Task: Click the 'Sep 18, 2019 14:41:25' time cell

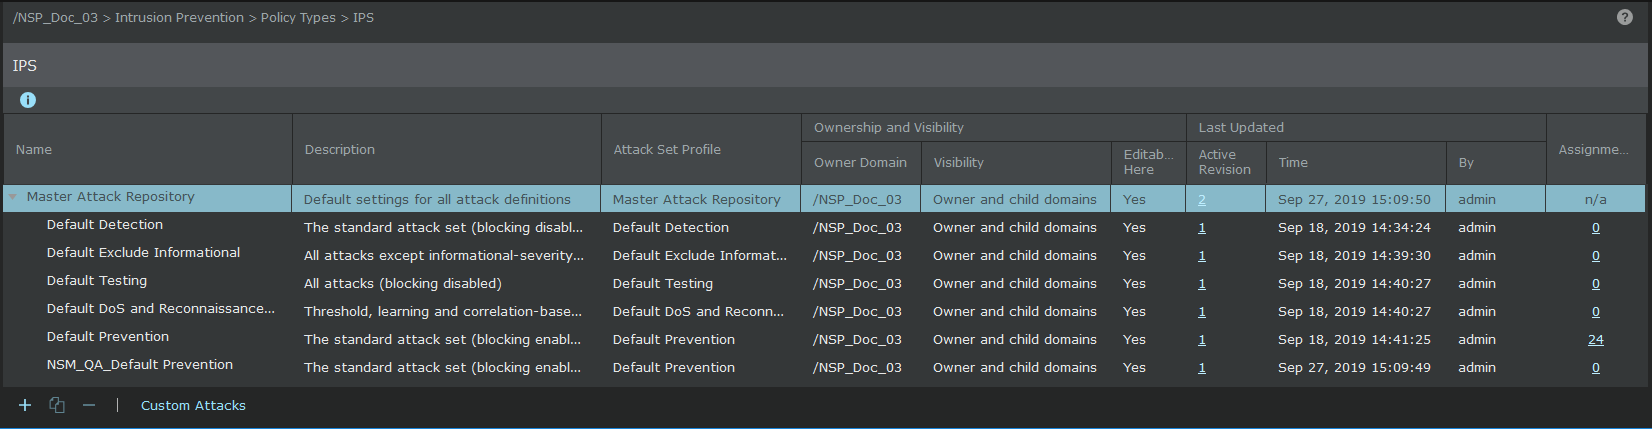Action: (1354, 339)
